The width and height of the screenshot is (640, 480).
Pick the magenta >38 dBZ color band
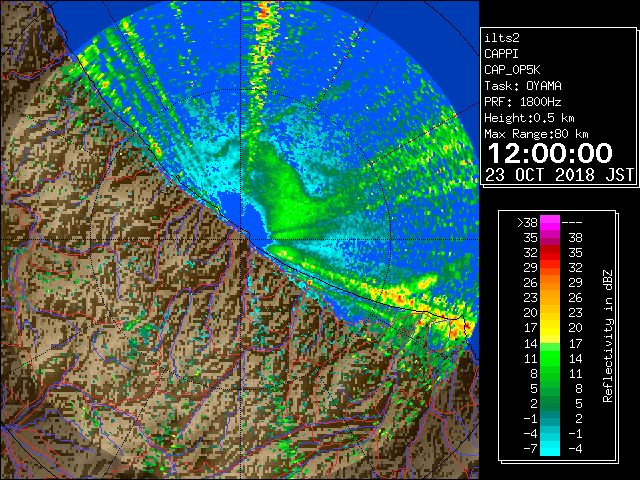click(x=550, y=223)
